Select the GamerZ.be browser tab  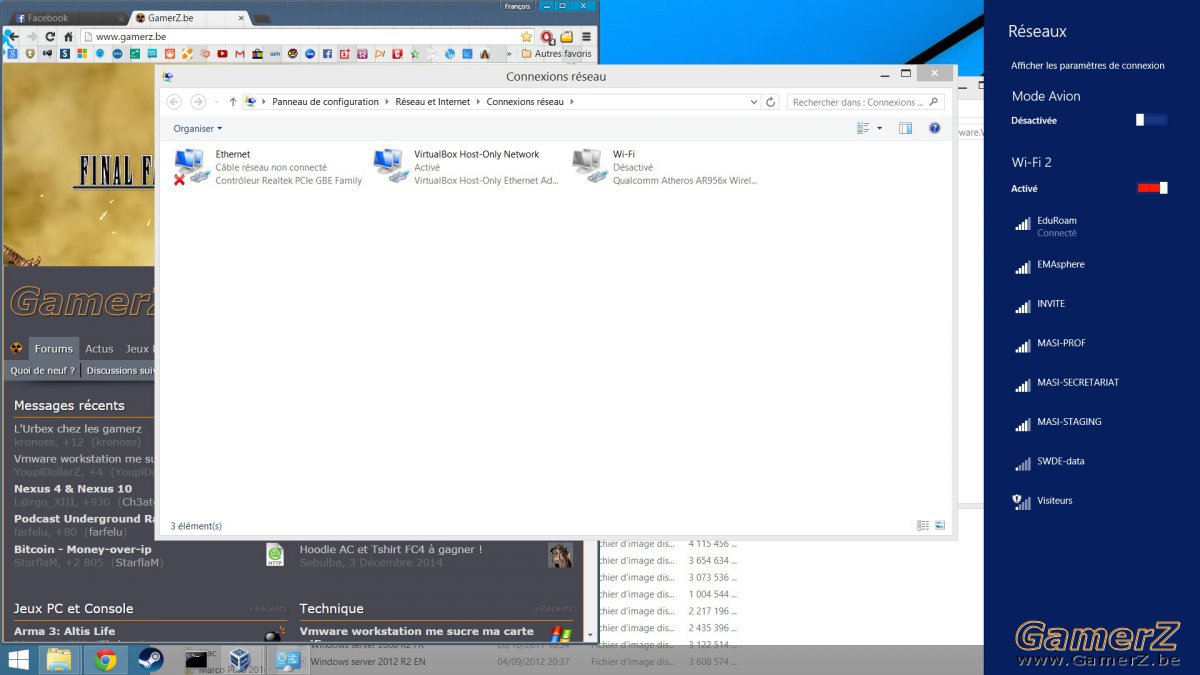[190, 18]
